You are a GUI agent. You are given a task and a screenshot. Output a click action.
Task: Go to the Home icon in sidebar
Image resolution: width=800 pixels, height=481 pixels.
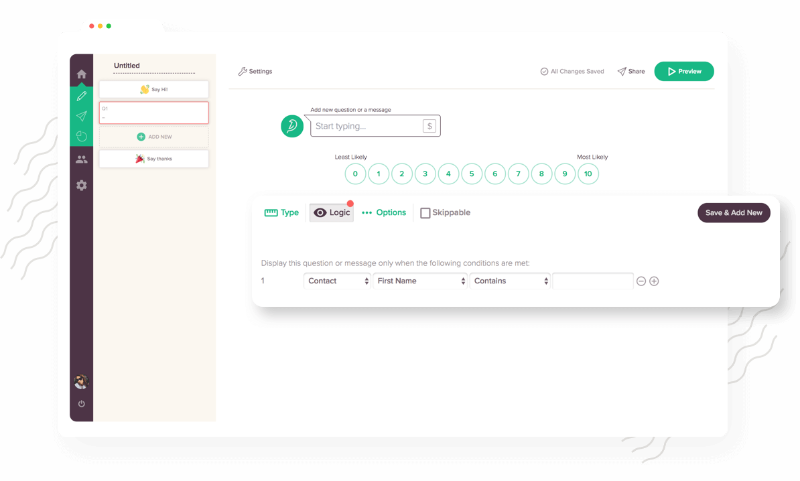81,74
